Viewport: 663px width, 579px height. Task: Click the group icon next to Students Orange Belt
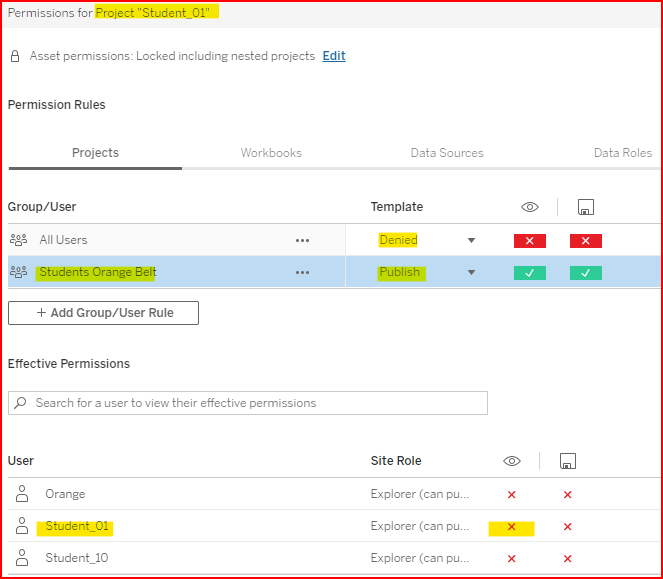(19, 272)
